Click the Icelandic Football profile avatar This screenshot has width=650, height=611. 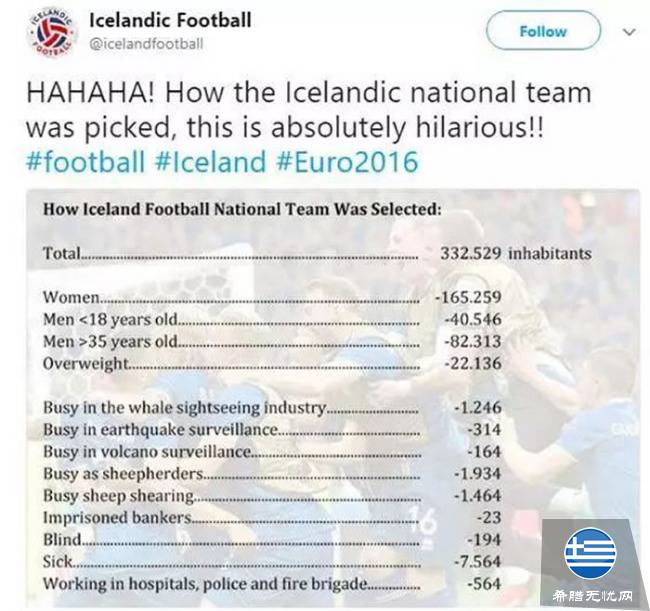pos(48,32)
